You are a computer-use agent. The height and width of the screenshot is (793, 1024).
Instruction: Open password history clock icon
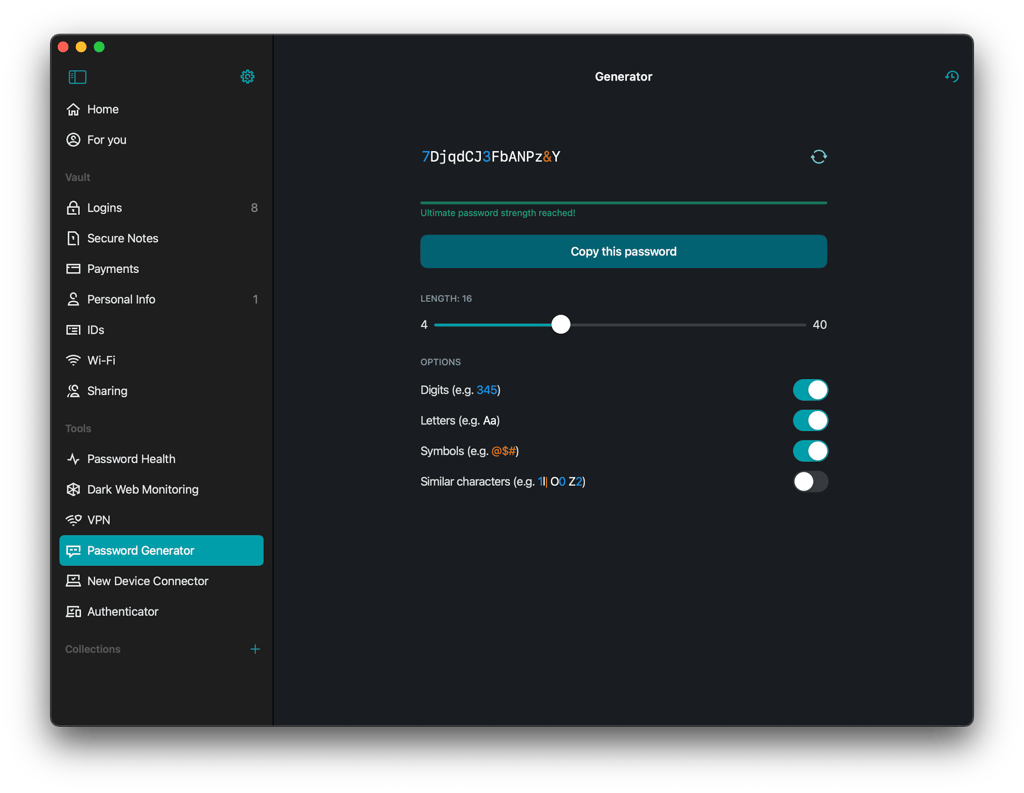(952, 76)
